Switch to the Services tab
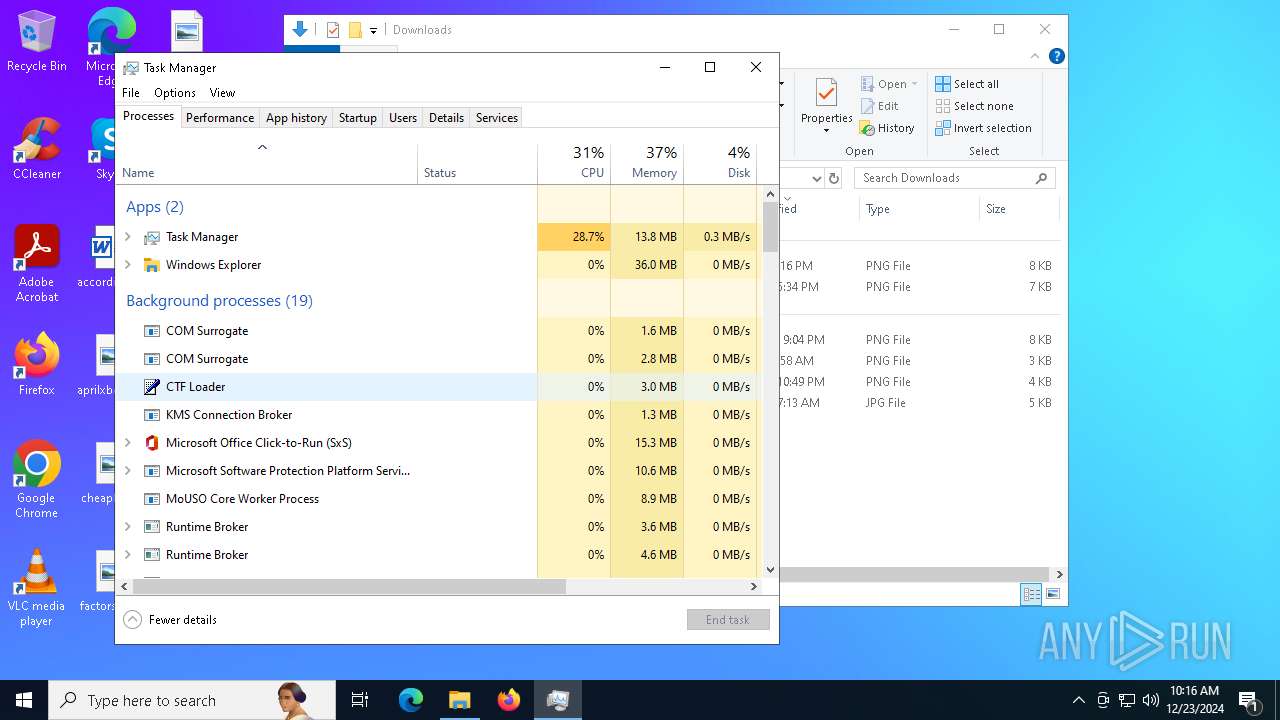The height and width of the screenshot is (720, 1280). [x=497, y=118]
